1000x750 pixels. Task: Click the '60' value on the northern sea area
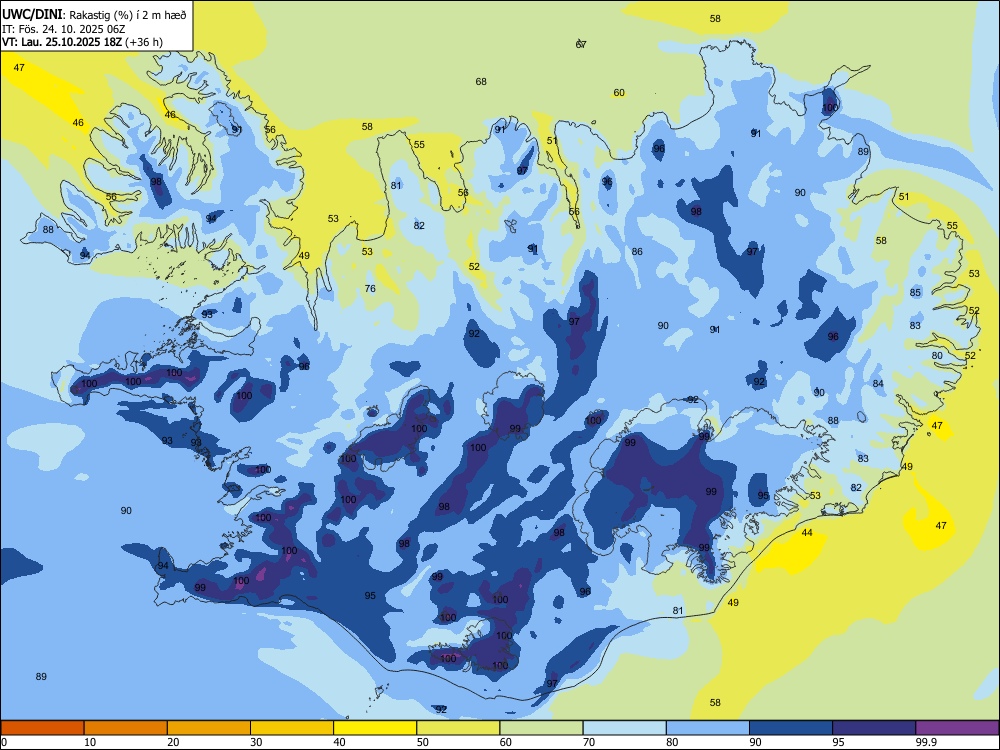coord(619,93)
